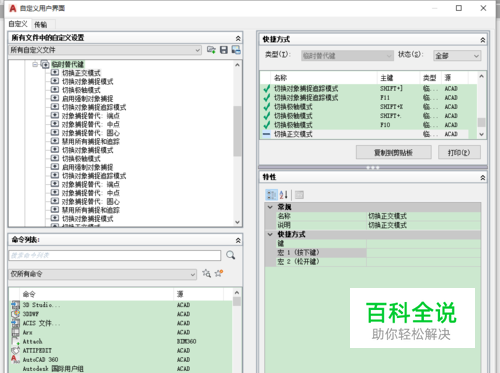Image resolution: width=500 pixels, height=373 pixels.
Task: Click the icon of the ACIS 文件 command
Action: (x=15, y=323)
